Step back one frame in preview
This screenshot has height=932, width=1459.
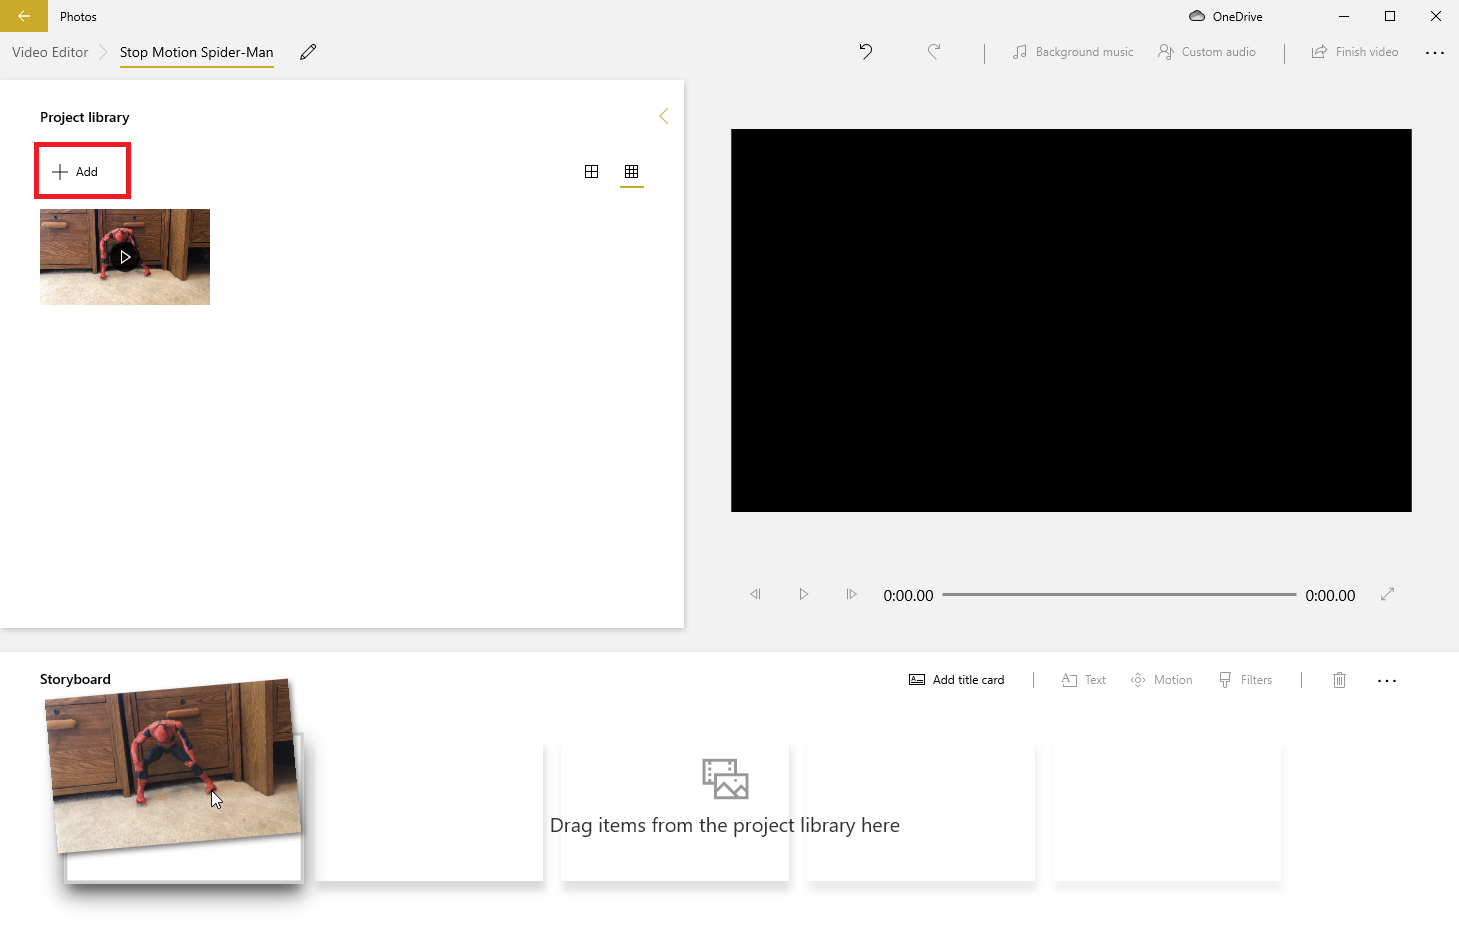[x=755, y=594]
